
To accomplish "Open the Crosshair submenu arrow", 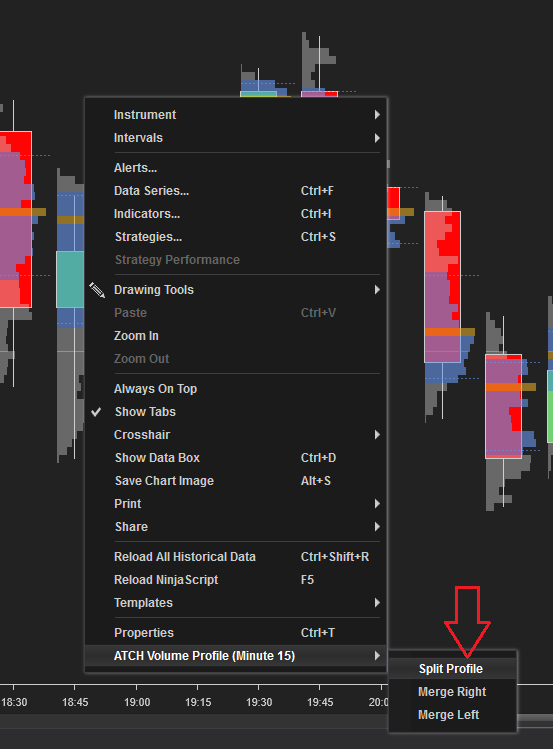I will pos(377,435).
